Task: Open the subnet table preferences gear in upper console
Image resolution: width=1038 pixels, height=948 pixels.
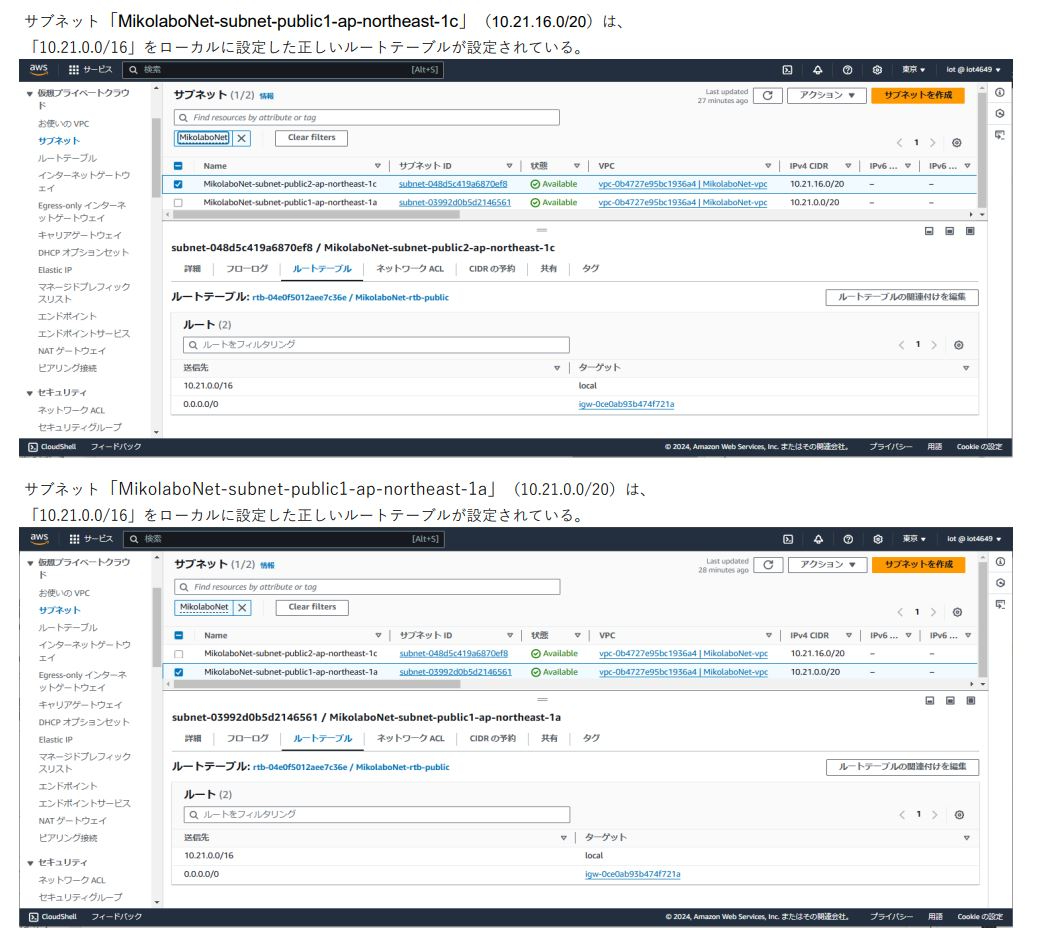Action: [x=957, y=143]
